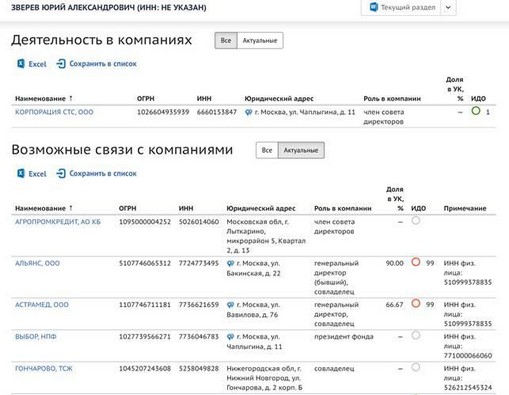Click the red ИДО indicator for АЛЬЯНС, ООО

tap(416, 262)
